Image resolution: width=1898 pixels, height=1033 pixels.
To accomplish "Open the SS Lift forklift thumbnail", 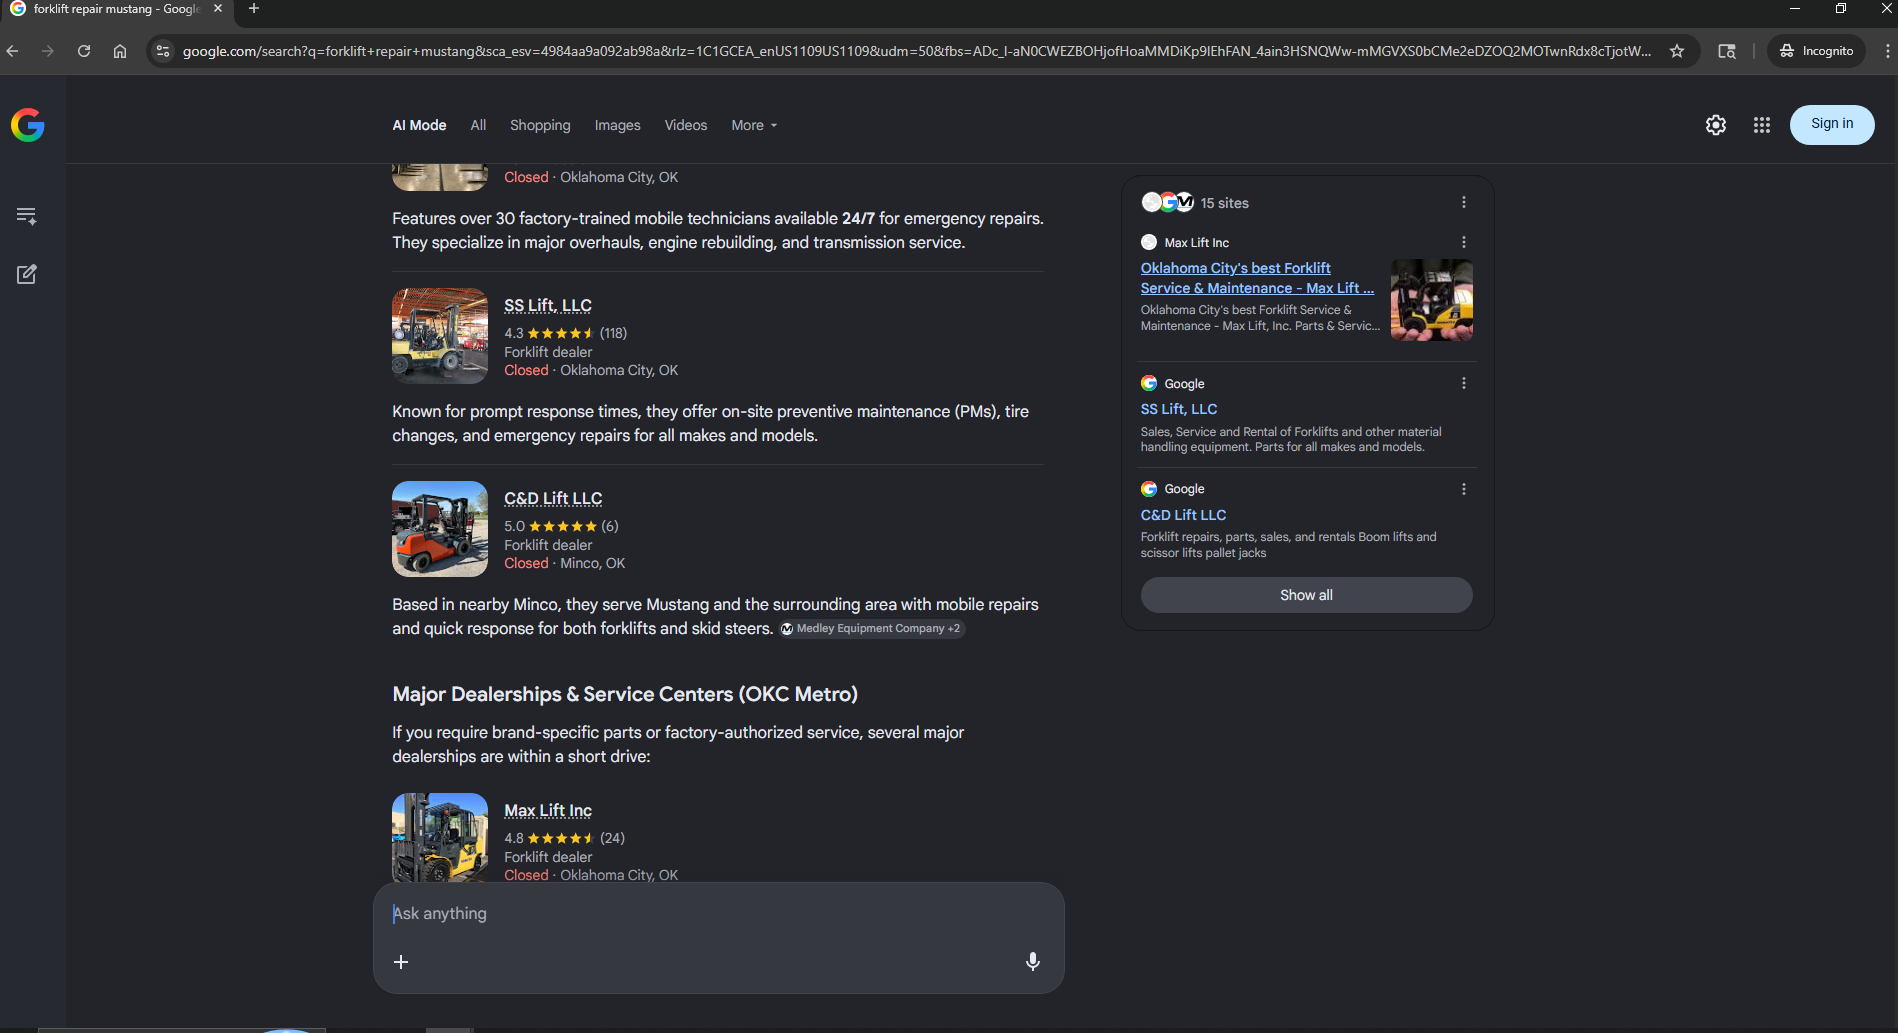I will [x=440, y=336].
